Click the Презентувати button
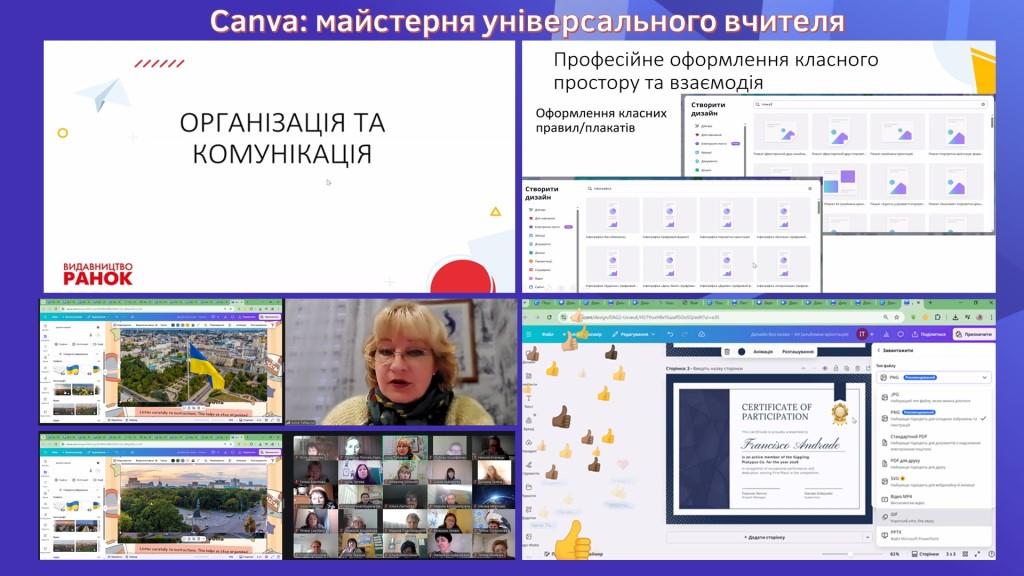 click(973, 334)
